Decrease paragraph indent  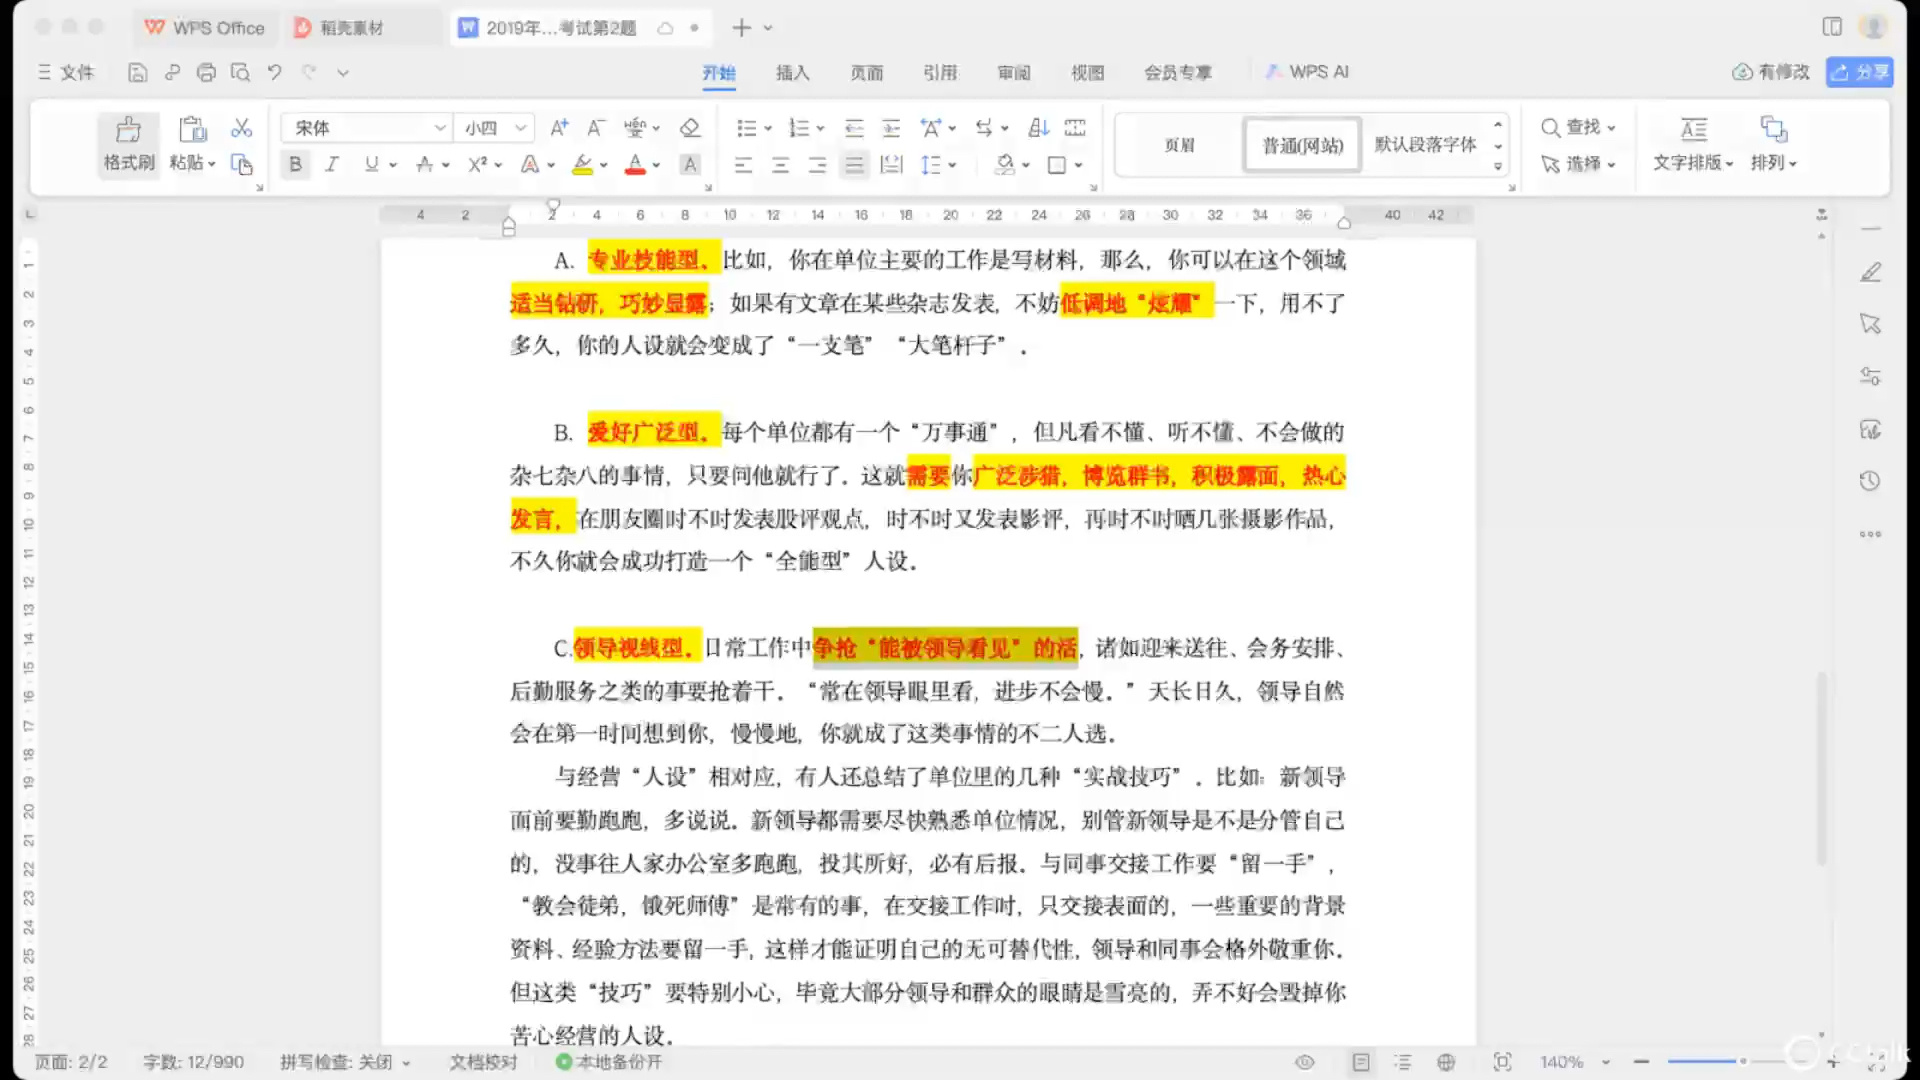tap(854, 128)
